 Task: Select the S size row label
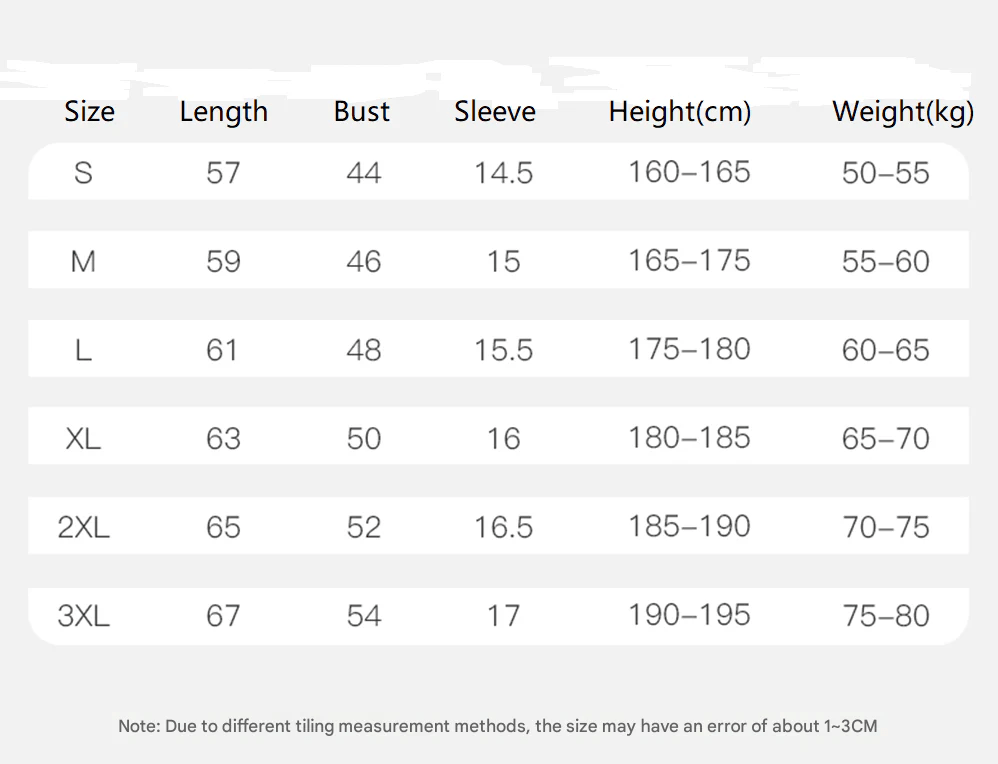(x=83, y=173)
